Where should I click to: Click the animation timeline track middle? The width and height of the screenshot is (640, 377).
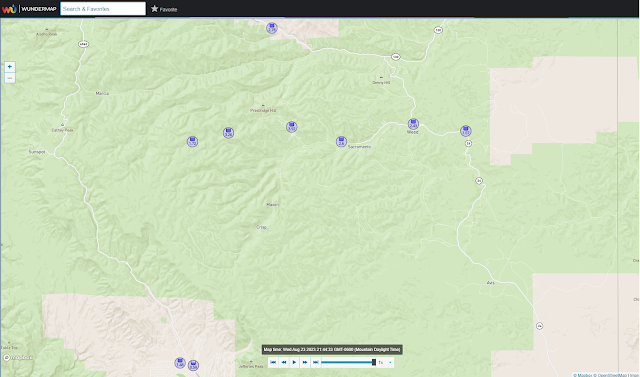click(348, 362)
